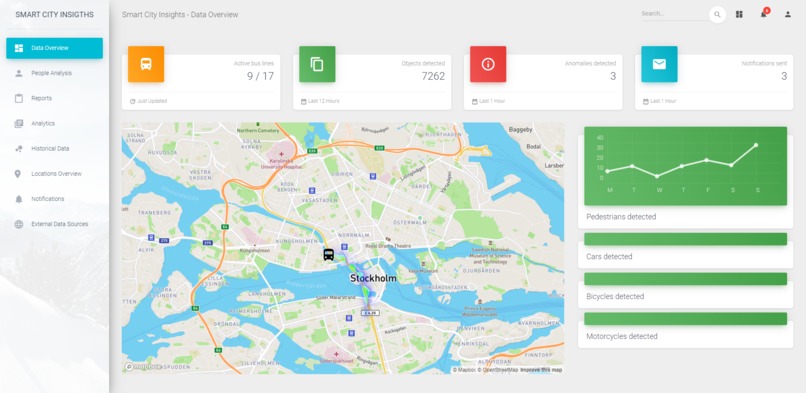Click the OpenStreetMap attribution link

pyautogui.click(x=498, y=370)
